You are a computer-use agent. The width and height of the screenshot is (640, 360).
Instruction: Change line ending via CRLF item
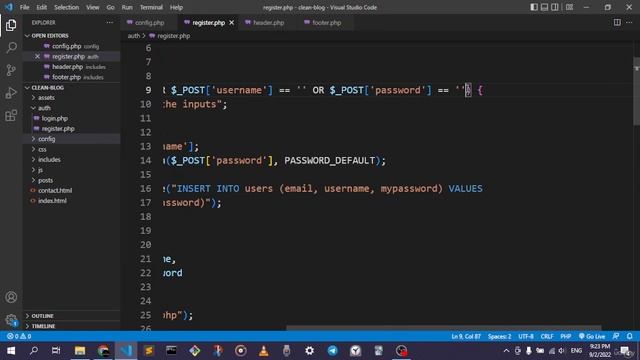[x=547, y=336]
